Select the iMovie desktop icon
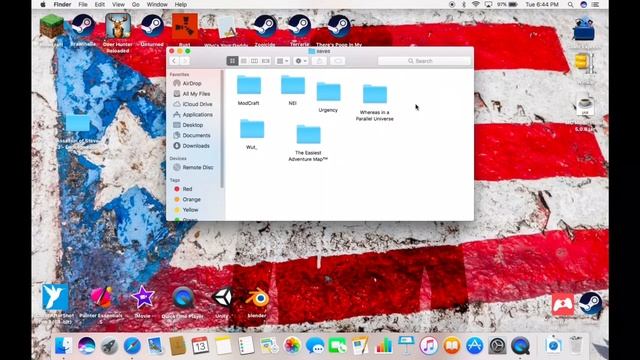 pos(142,298)
